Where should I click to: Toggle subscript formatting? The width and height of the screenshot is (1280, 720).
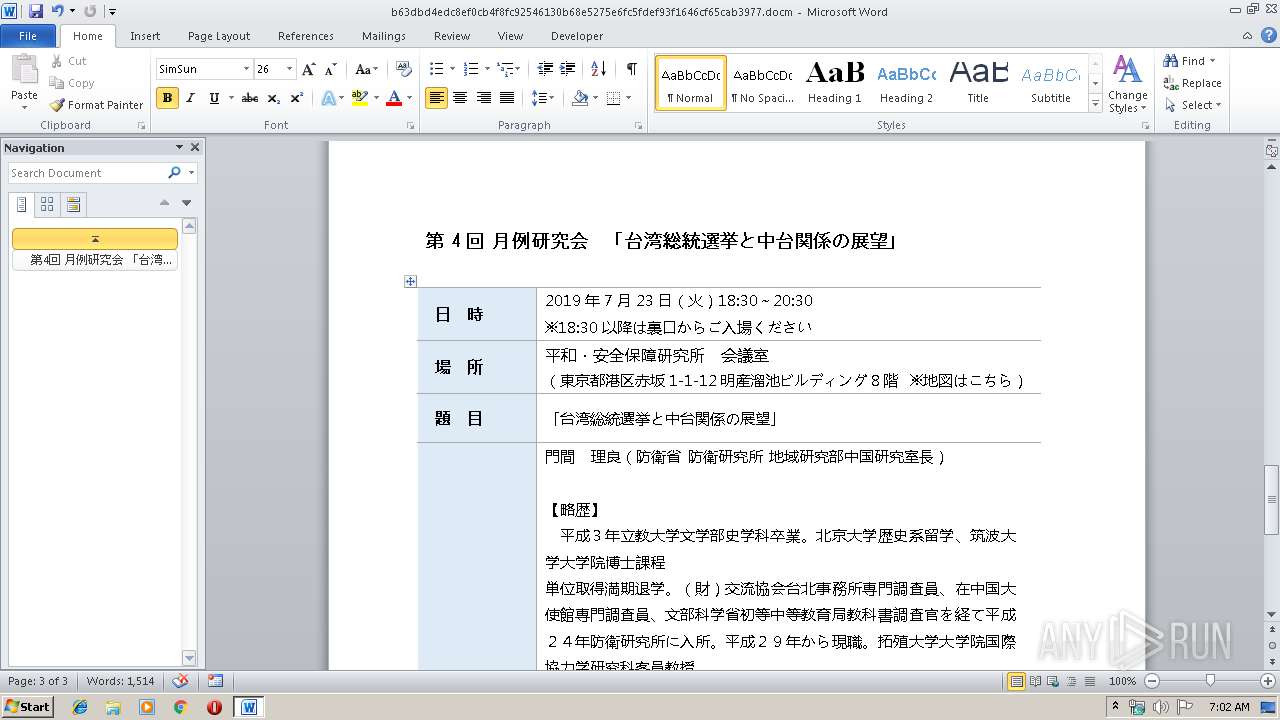(x=274, y=98)
